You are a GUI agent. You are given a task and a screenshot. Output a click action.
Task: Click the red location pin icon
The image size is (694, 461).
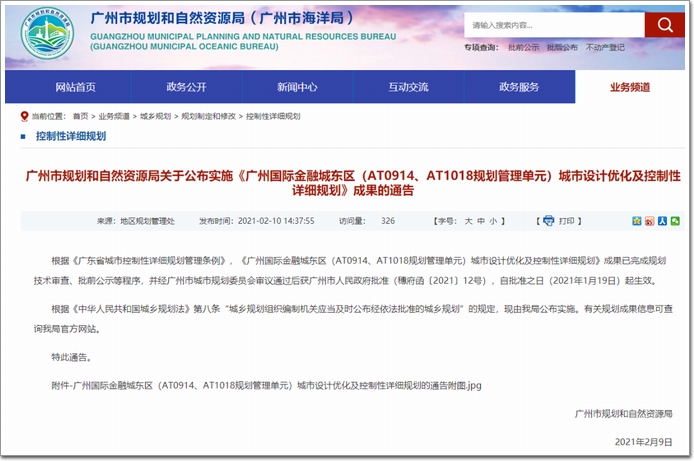click(24, 116)
